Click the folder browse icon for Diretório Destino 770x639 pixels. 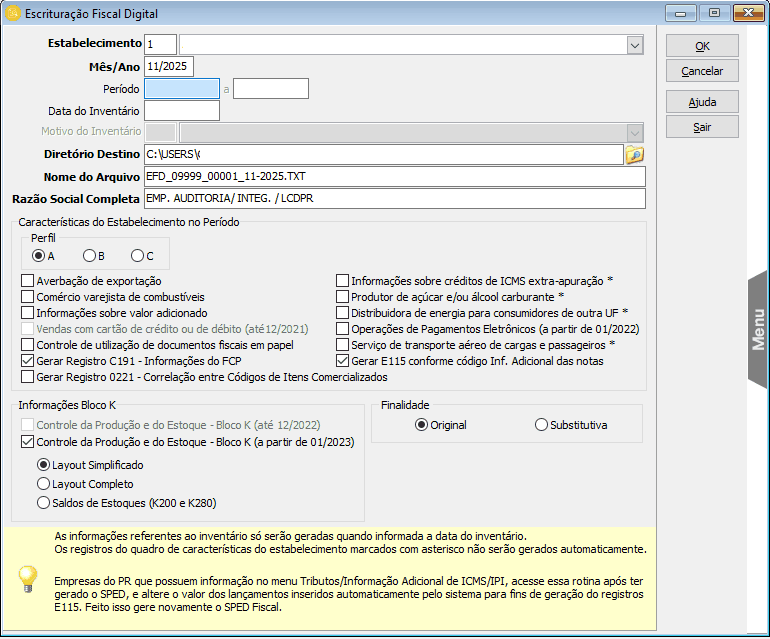(x=634, y=154)
